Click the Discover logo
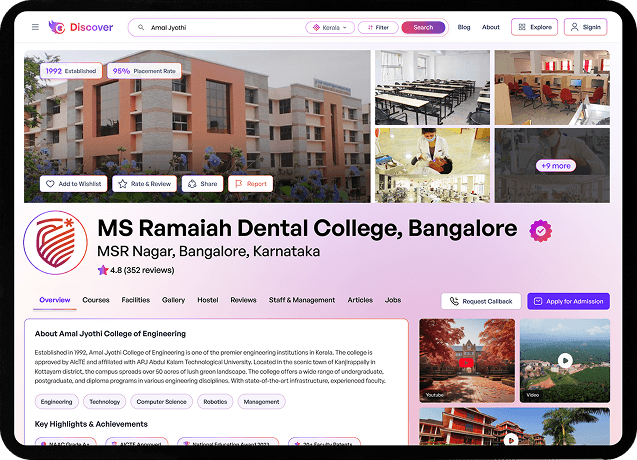The image size is (637, 460). click(x=80, y=27)
